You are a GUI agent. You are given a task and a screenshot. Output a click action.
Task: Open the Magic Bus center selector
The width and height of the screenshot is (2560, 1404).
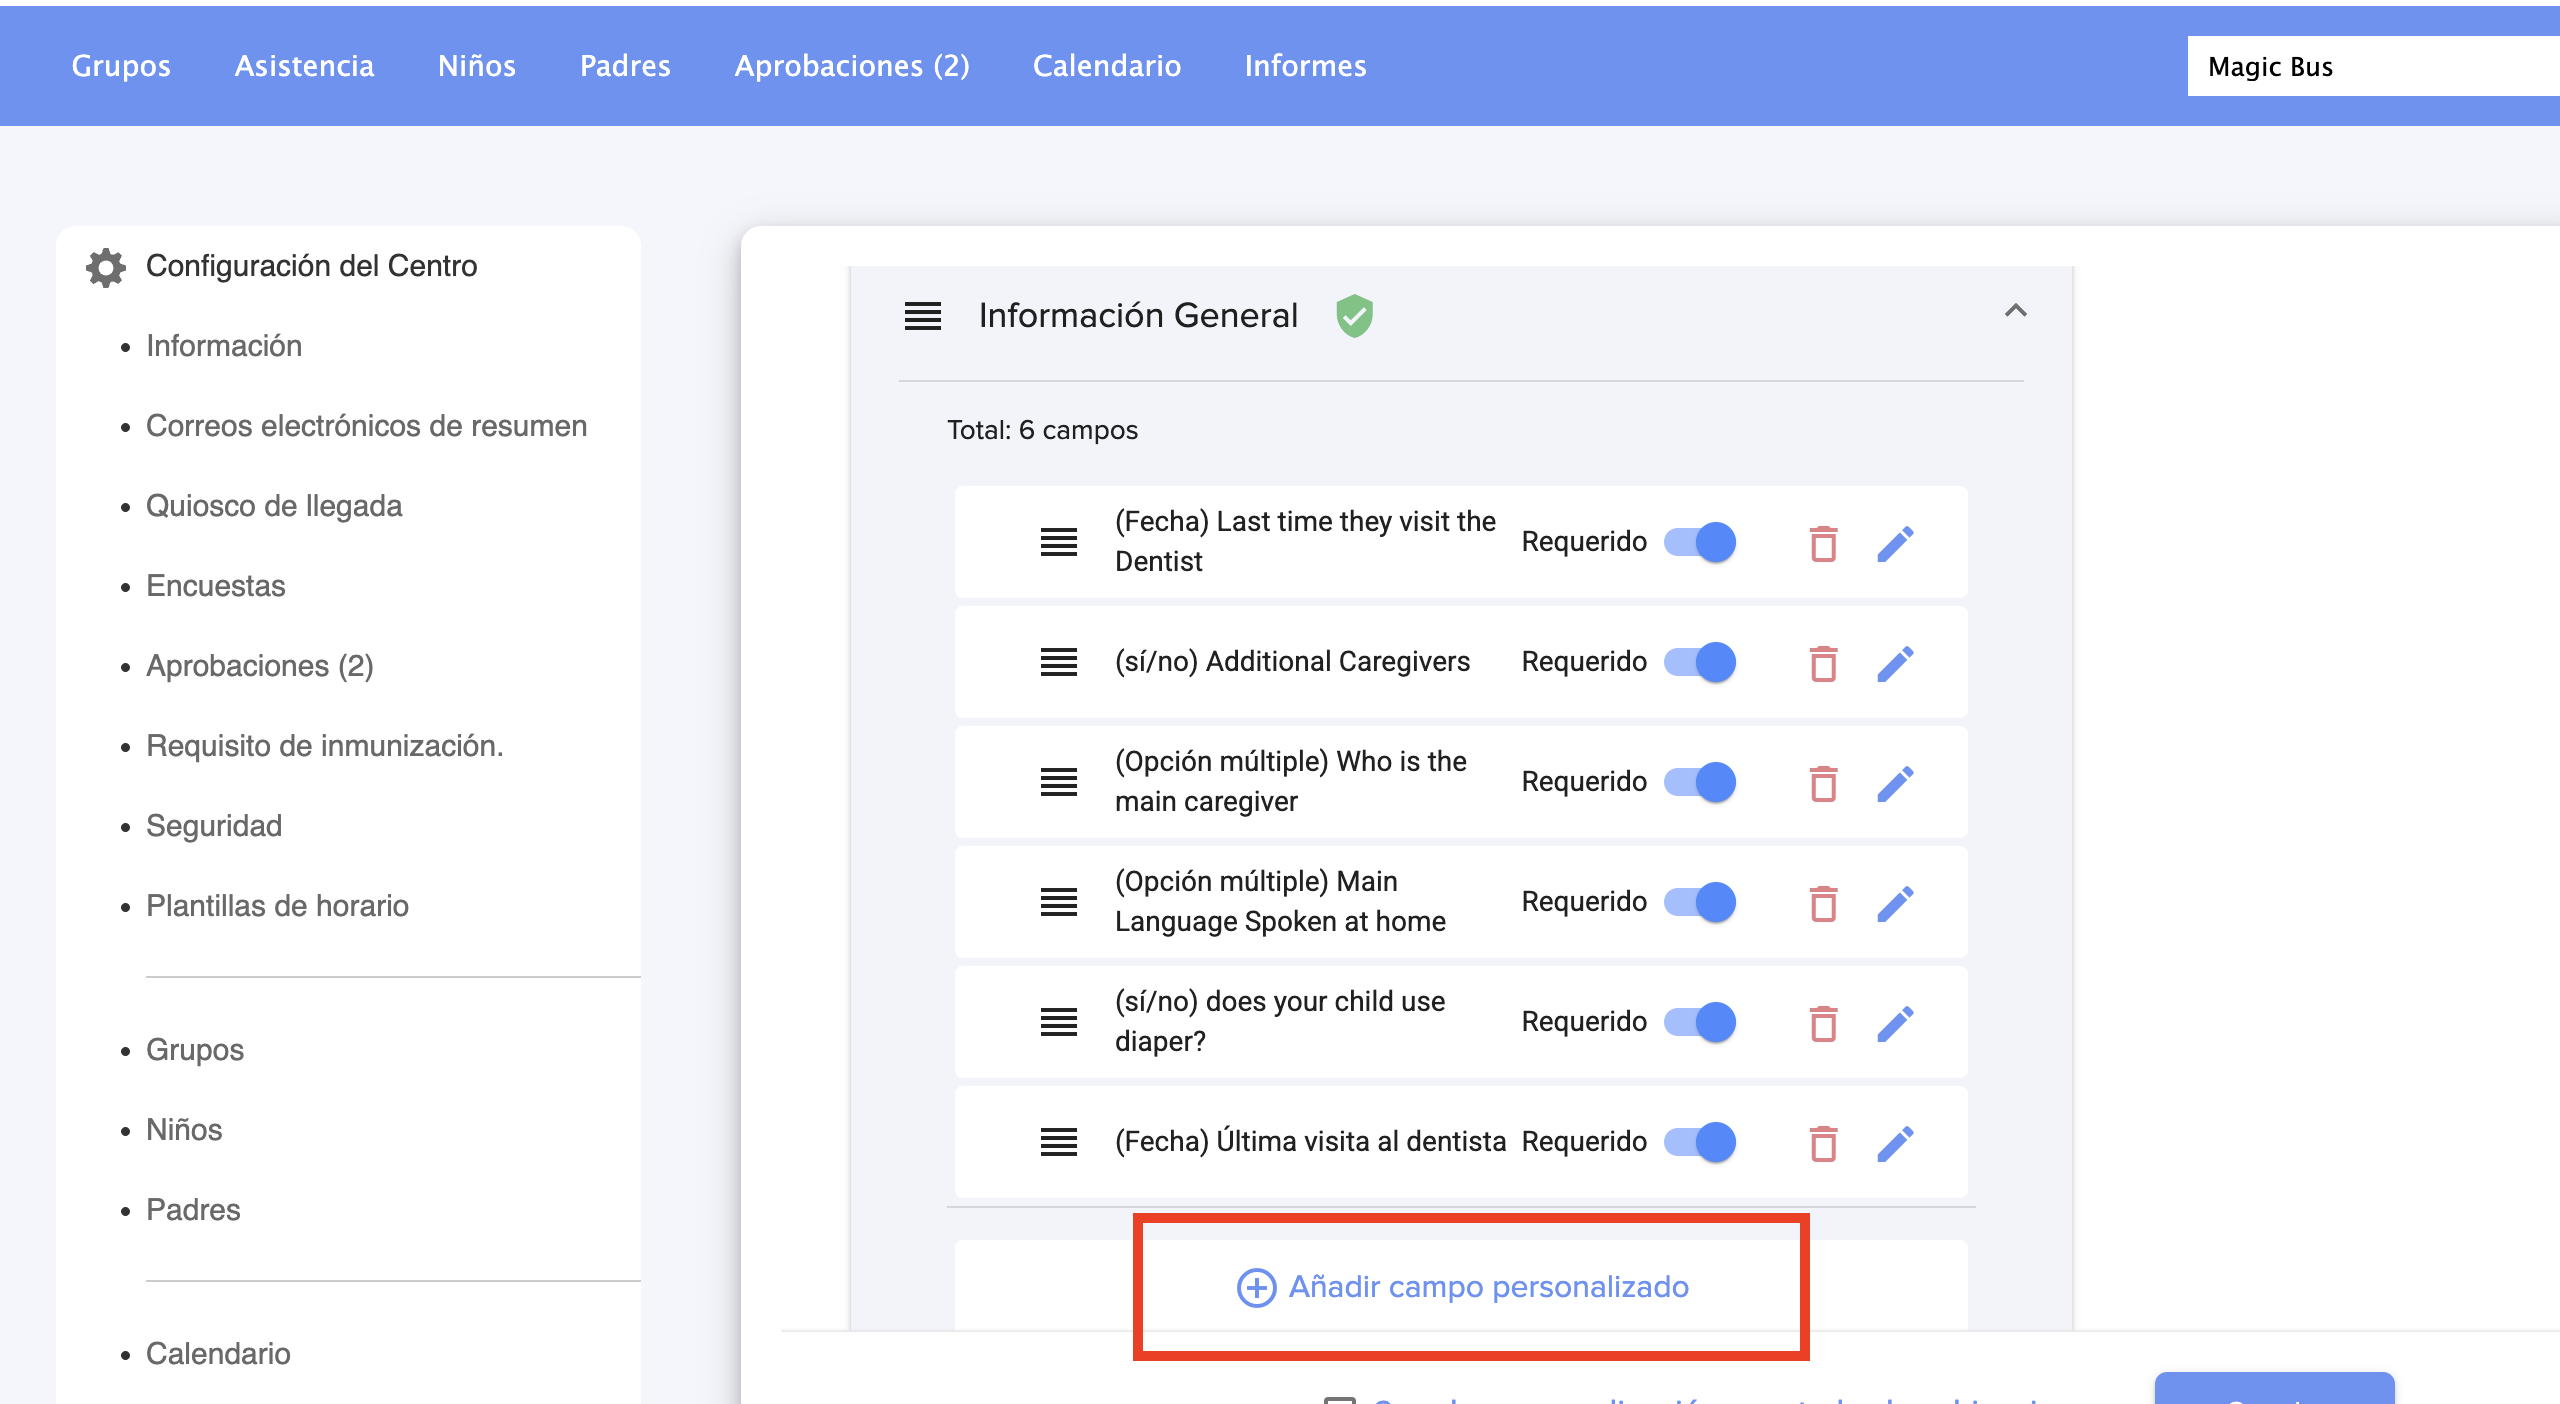click(x=2370, y=67)
